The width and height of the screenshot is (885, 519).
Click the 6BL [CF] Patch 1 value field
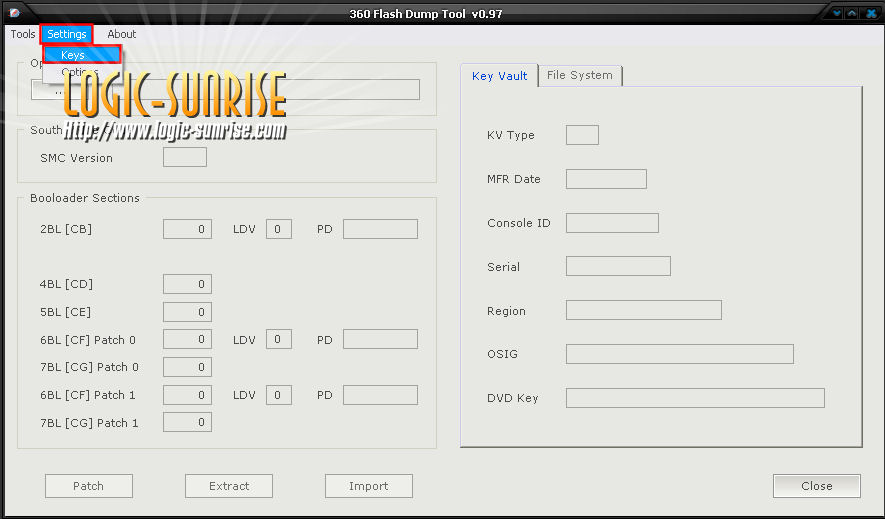click(187, 395)
